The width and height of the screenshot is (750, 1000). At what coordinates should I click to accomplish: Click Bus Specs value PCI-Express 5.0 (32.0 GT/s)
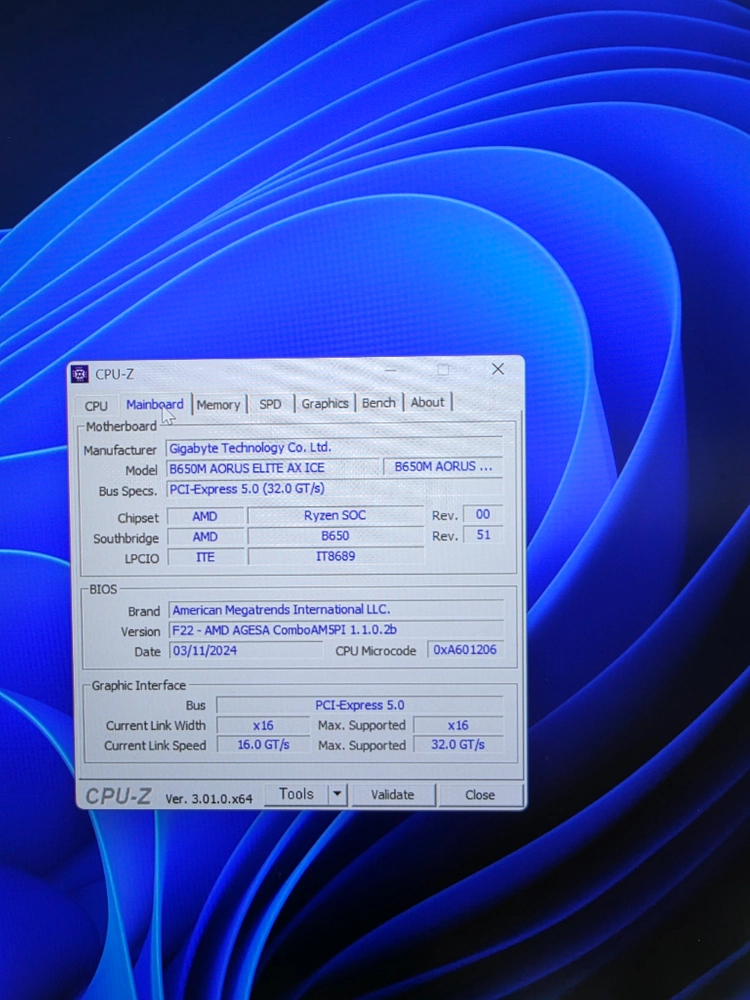(x=334, y=489)
